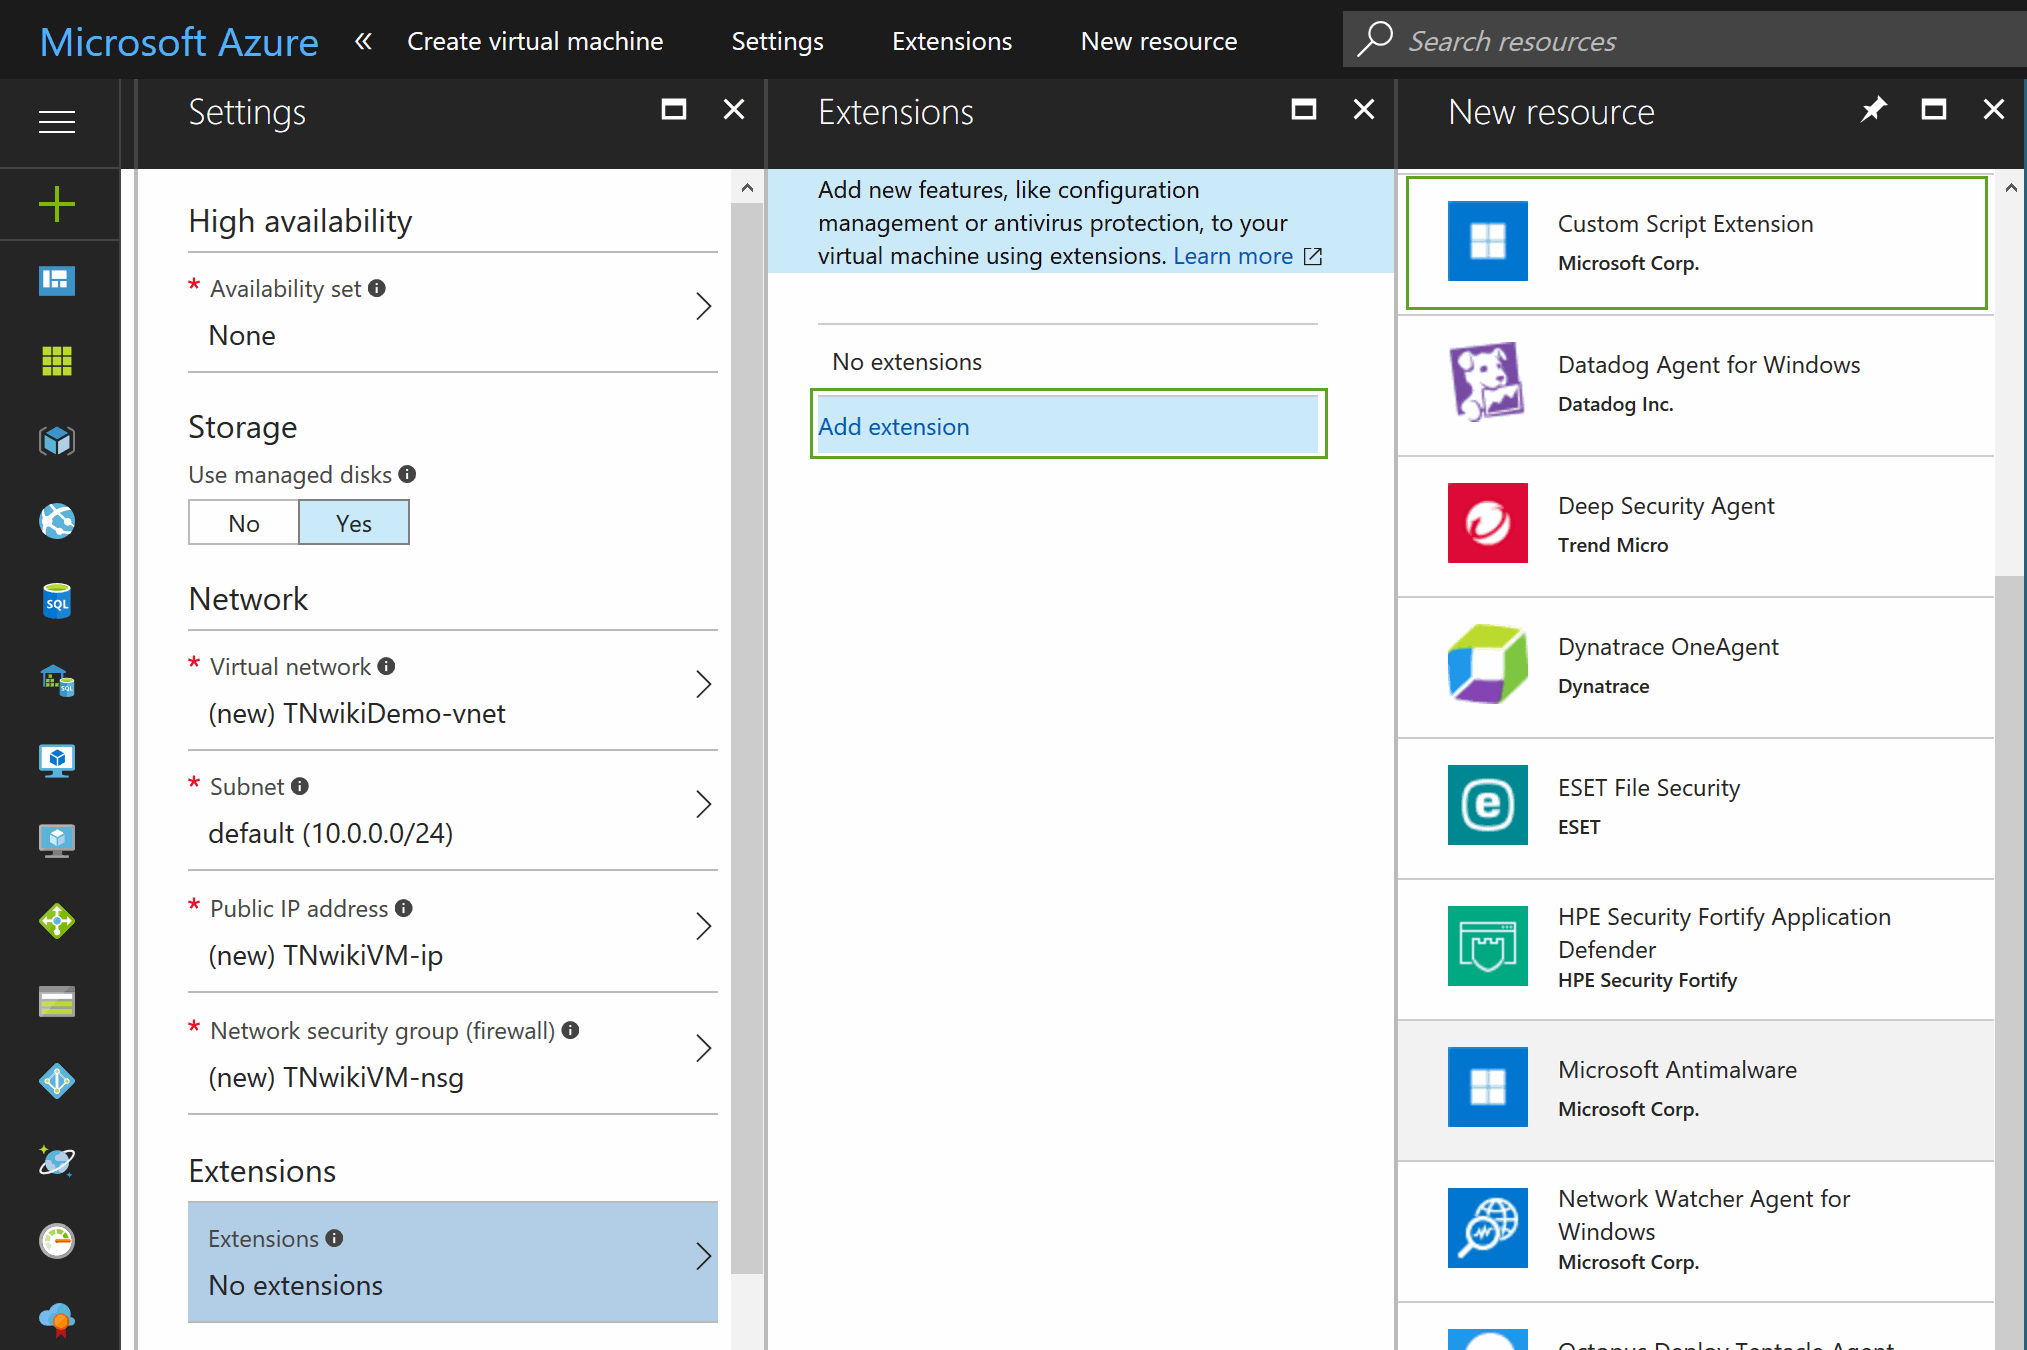The image size is (2027, 1350).
Task: Go to Create virtual machine breadcrumb
Action: [535, 41]
